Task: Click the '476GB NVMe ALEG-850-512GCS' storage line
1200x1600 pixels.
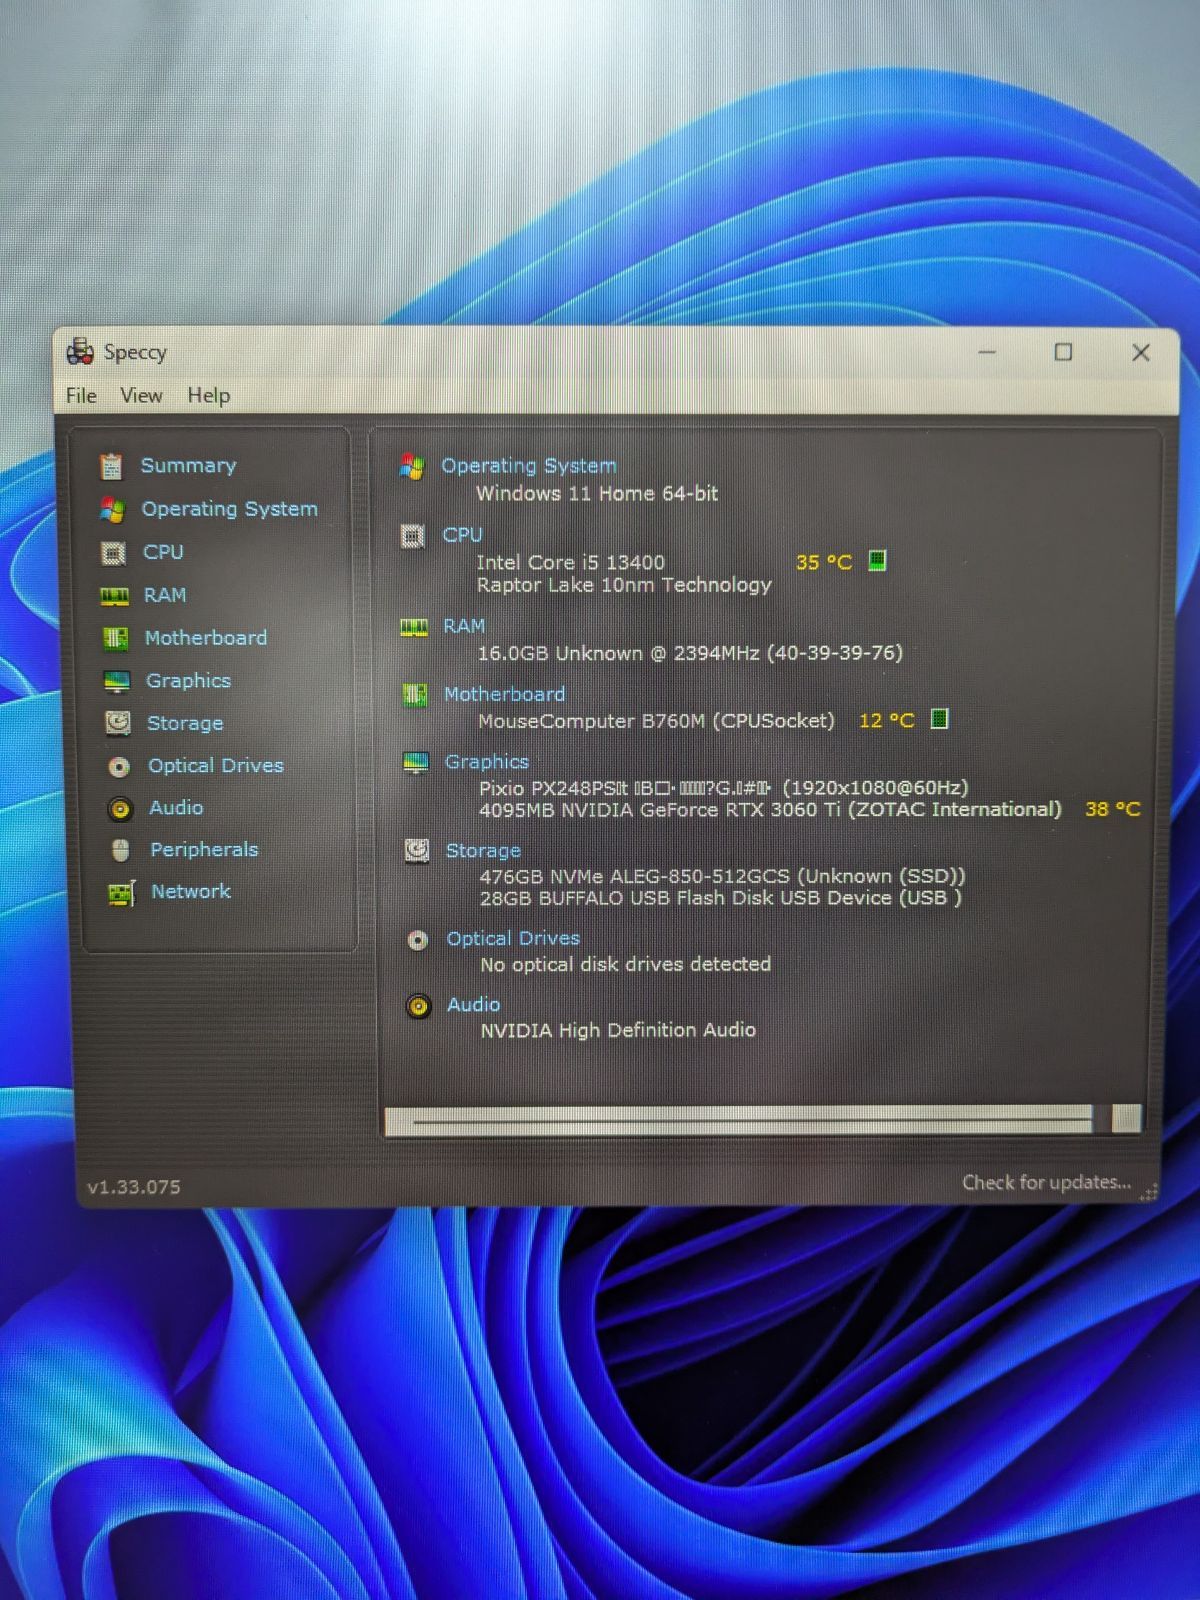Action: 722,876
